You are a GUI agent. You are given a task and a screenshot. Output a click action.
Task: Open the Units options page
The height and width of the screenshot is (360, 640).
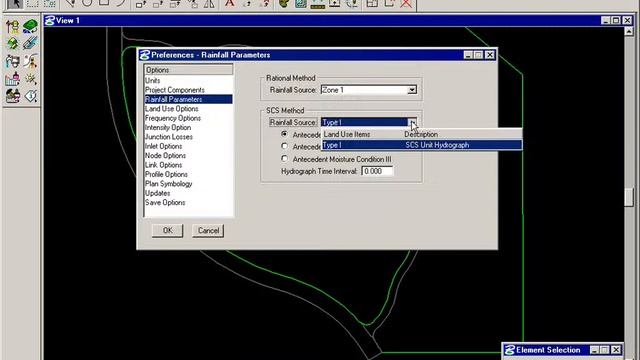153,80
